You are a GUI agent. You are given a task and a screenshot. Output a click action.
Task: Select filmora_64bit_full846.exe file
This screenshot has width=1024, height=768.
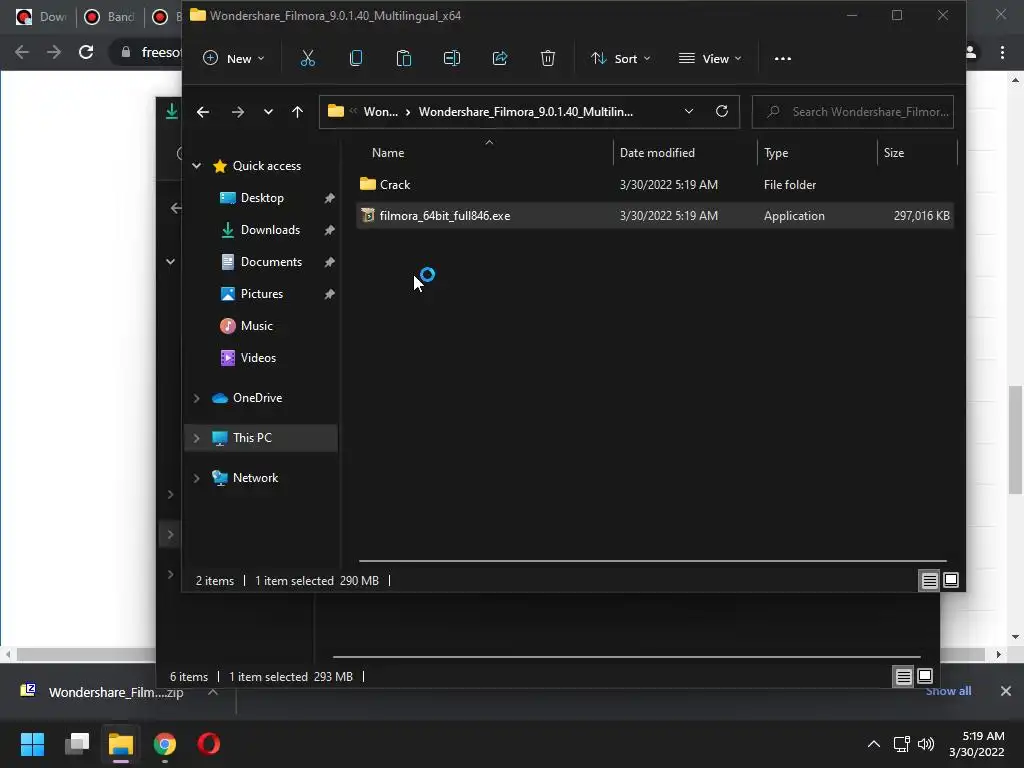pos(655,216)
